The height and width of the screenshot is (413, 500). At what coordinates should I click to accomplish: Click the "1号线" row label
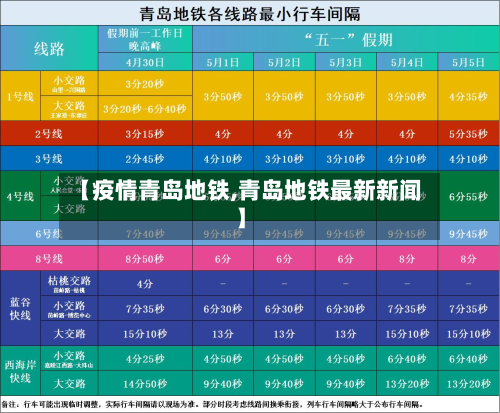(x=21, y=96)
